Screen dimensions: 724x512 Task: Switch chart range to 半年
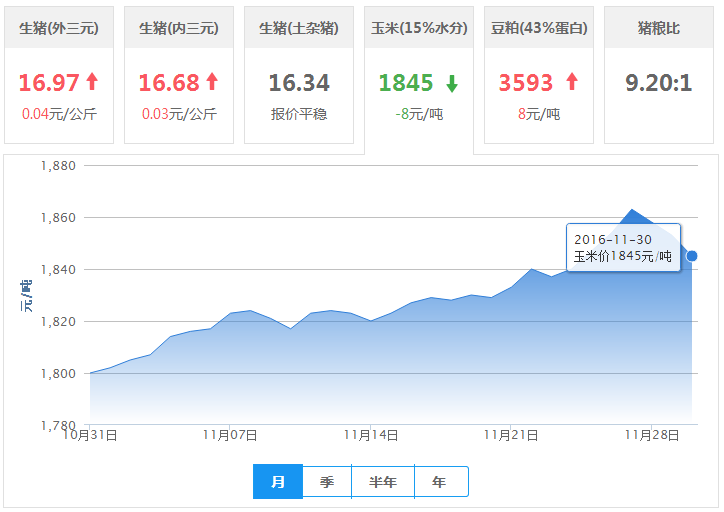coord(383,482)
